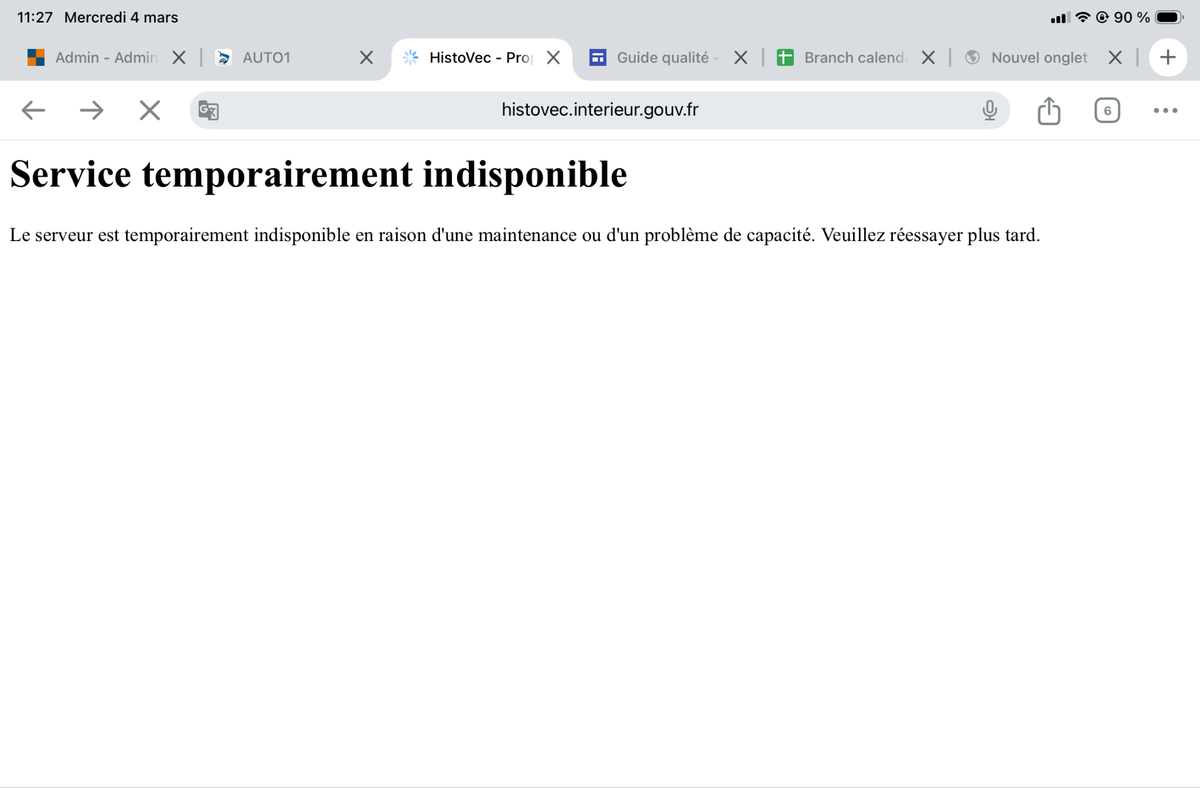This screenshot has height=788, width=1200.
Task: Go back to the previous page
Action: click(x=34, y=111)
